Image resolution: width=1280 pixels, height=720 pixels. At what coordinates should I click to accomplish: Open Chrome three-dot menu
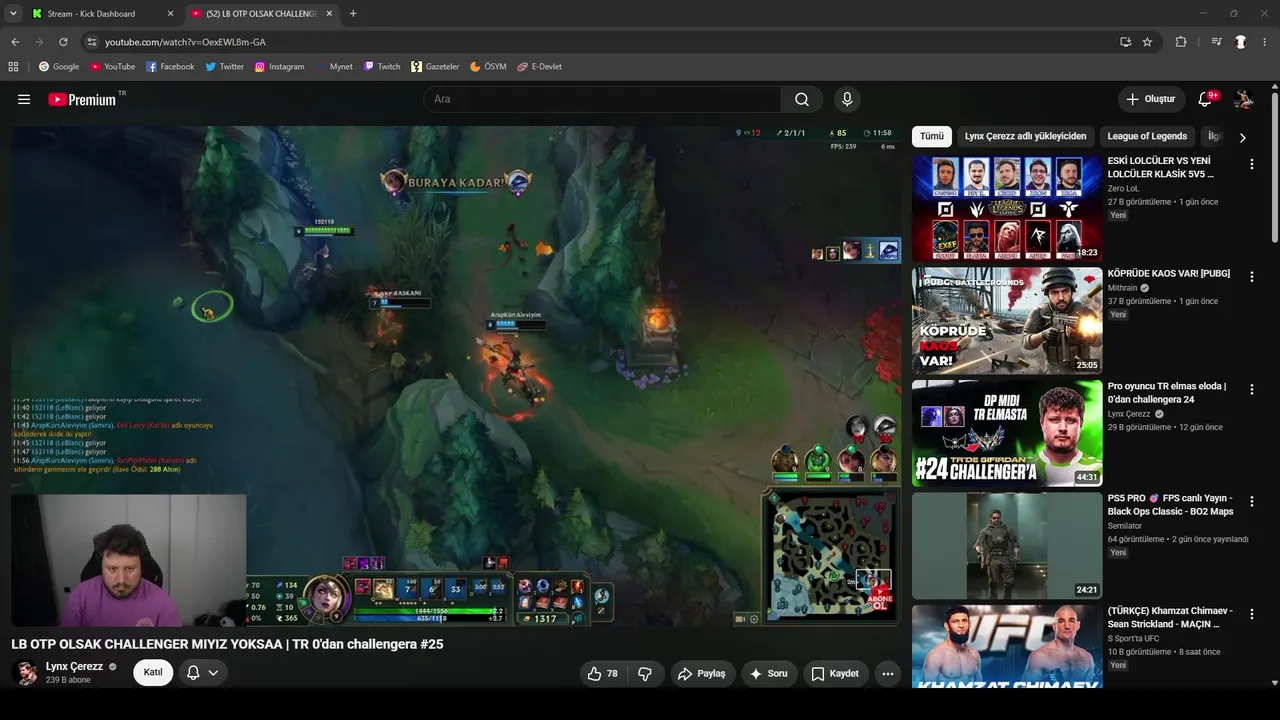1265,42
